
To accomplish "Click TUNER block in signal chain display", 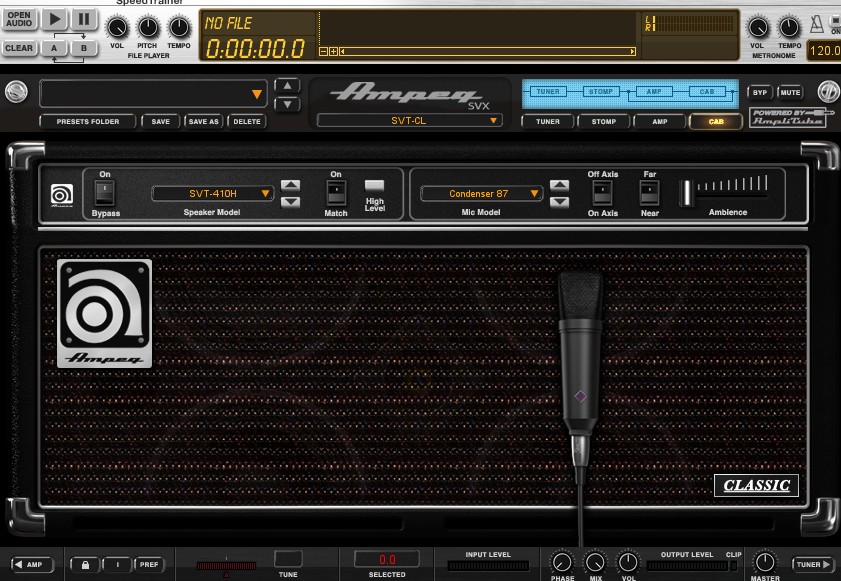I will click(548, 92).
